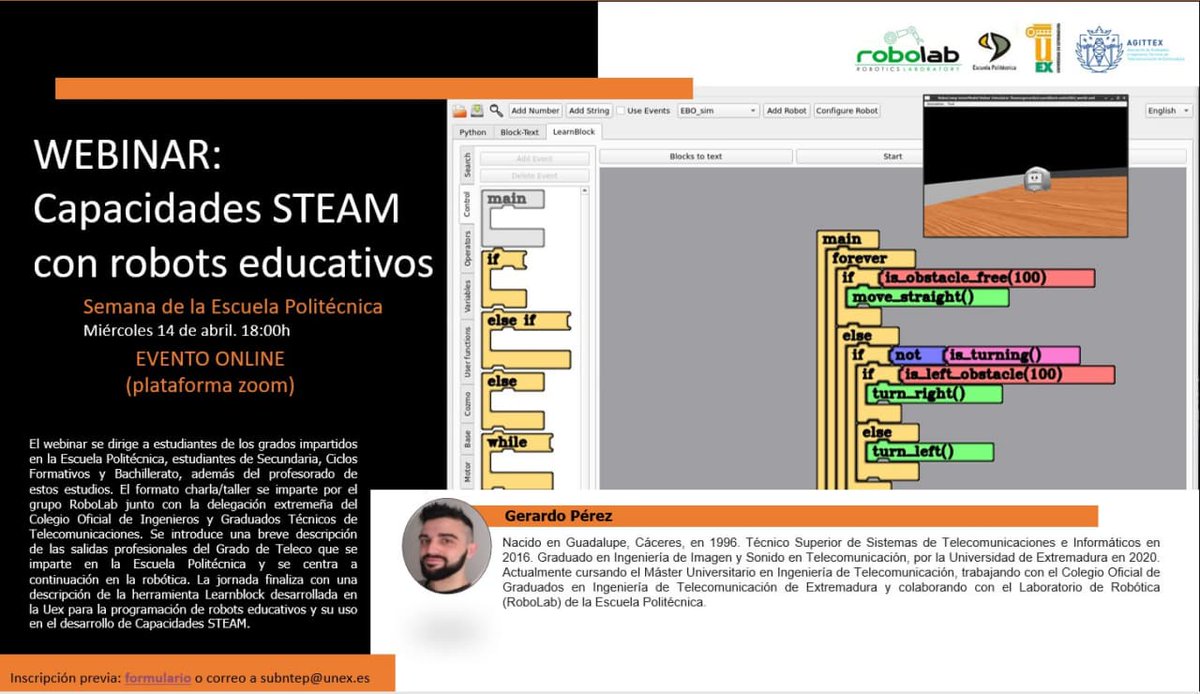Click the turn_left() block

(930, 452)
